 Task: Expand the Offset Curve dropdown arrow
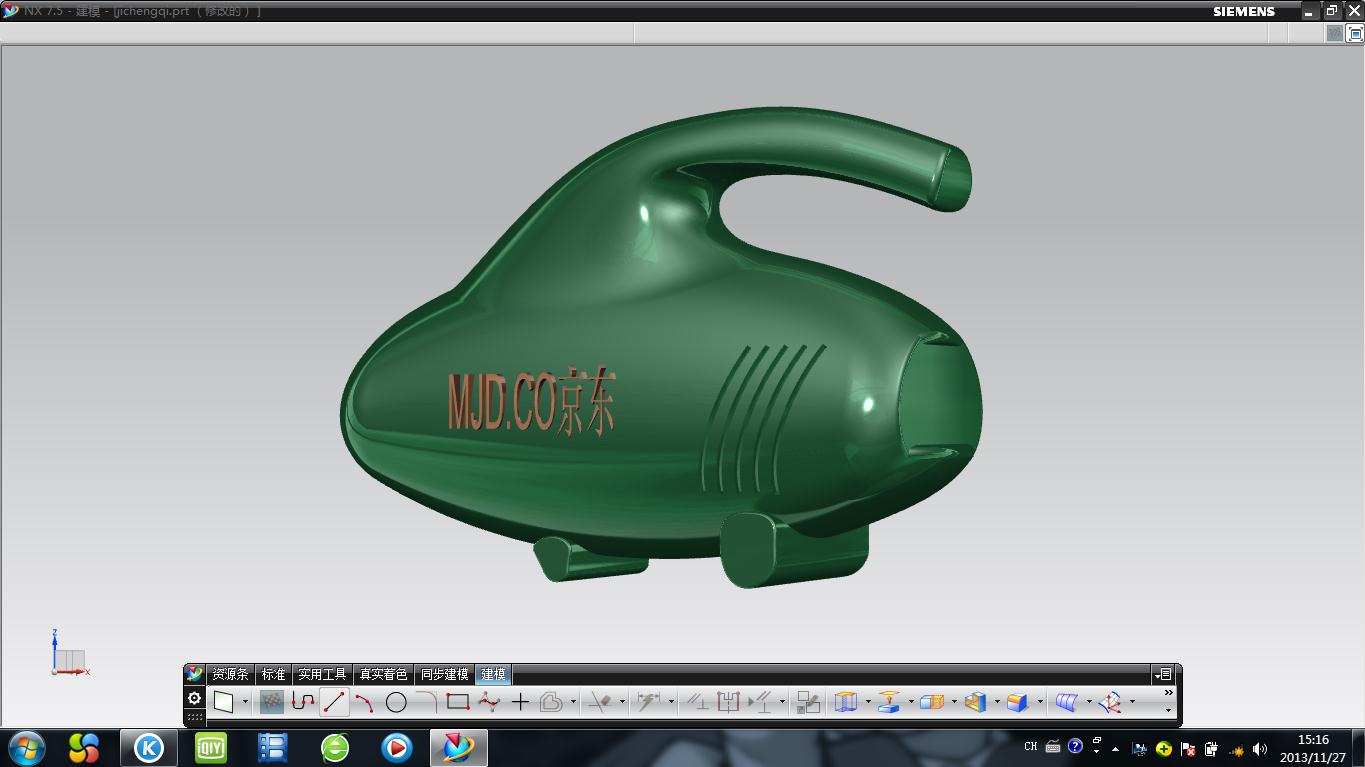pyautogui.click(x=573, y=702)
